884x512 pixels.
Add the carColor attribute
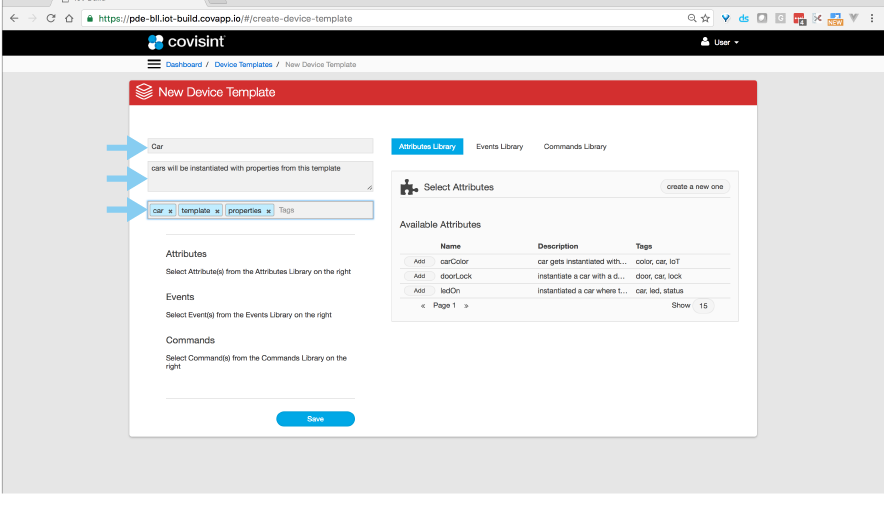[x=419, y=261]
